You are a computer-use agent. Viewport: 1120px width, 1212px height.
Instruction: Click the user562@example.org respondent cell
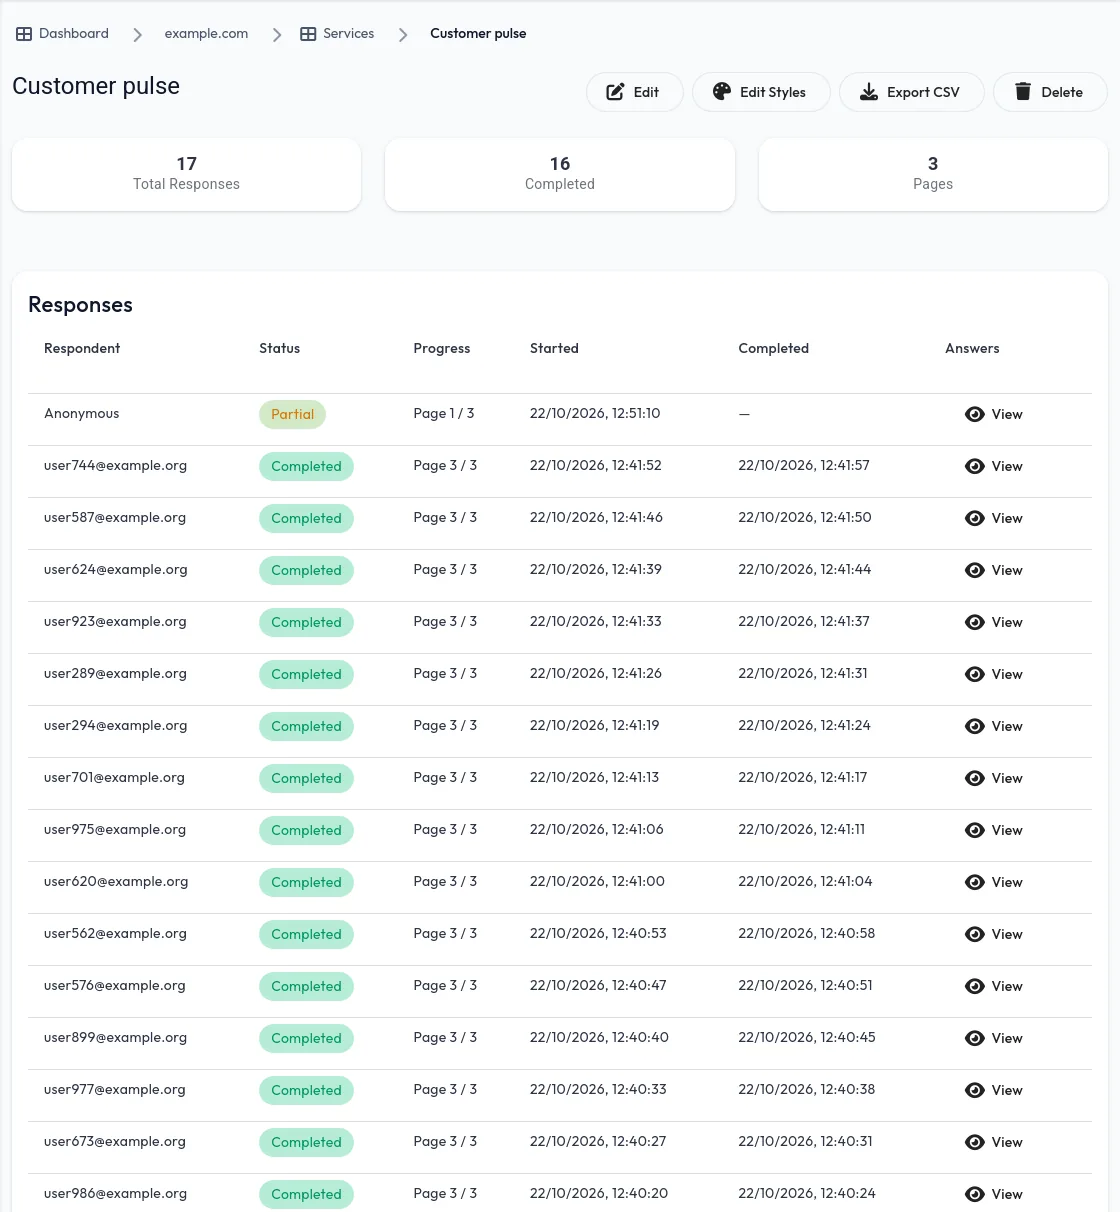[115, 934]
